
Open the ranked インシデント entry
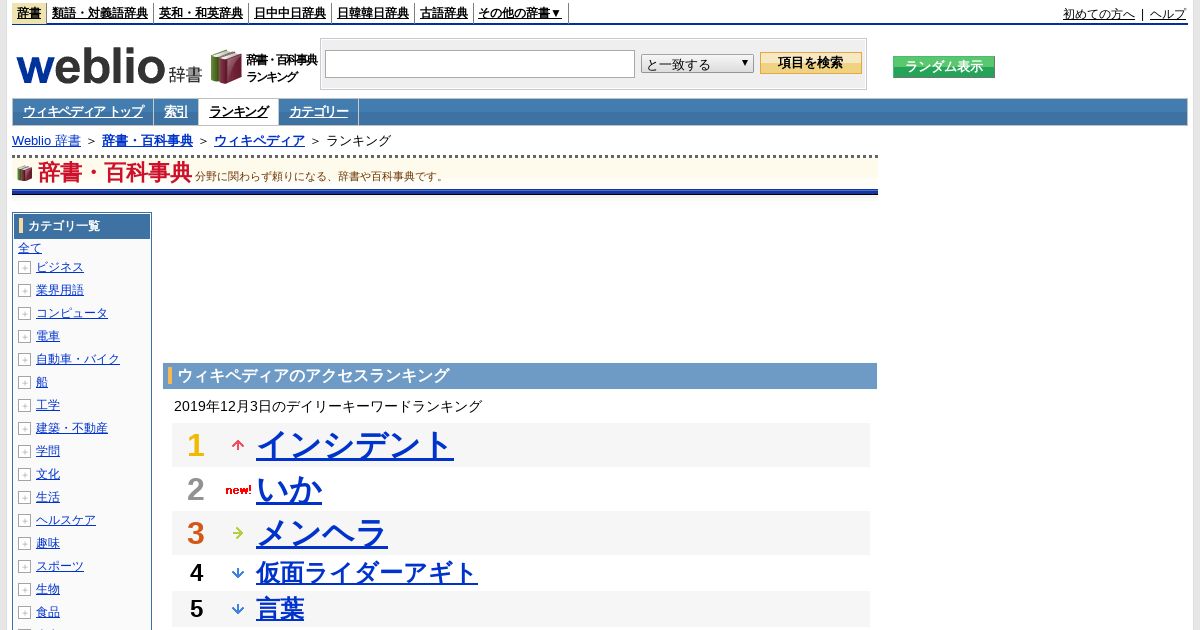355,445
